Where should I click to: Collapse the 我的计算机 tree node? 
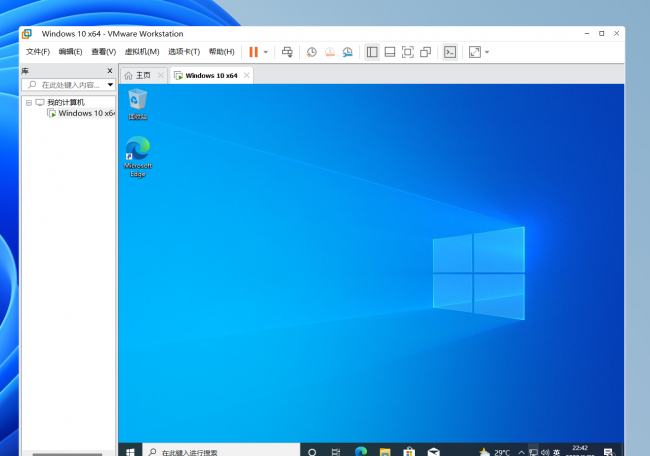(x=29, y=102)
